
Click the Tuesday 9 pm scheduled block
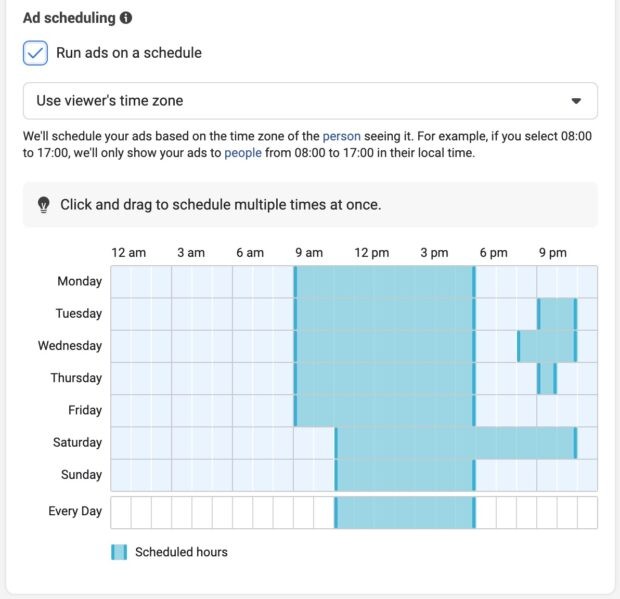pos(557,314)
